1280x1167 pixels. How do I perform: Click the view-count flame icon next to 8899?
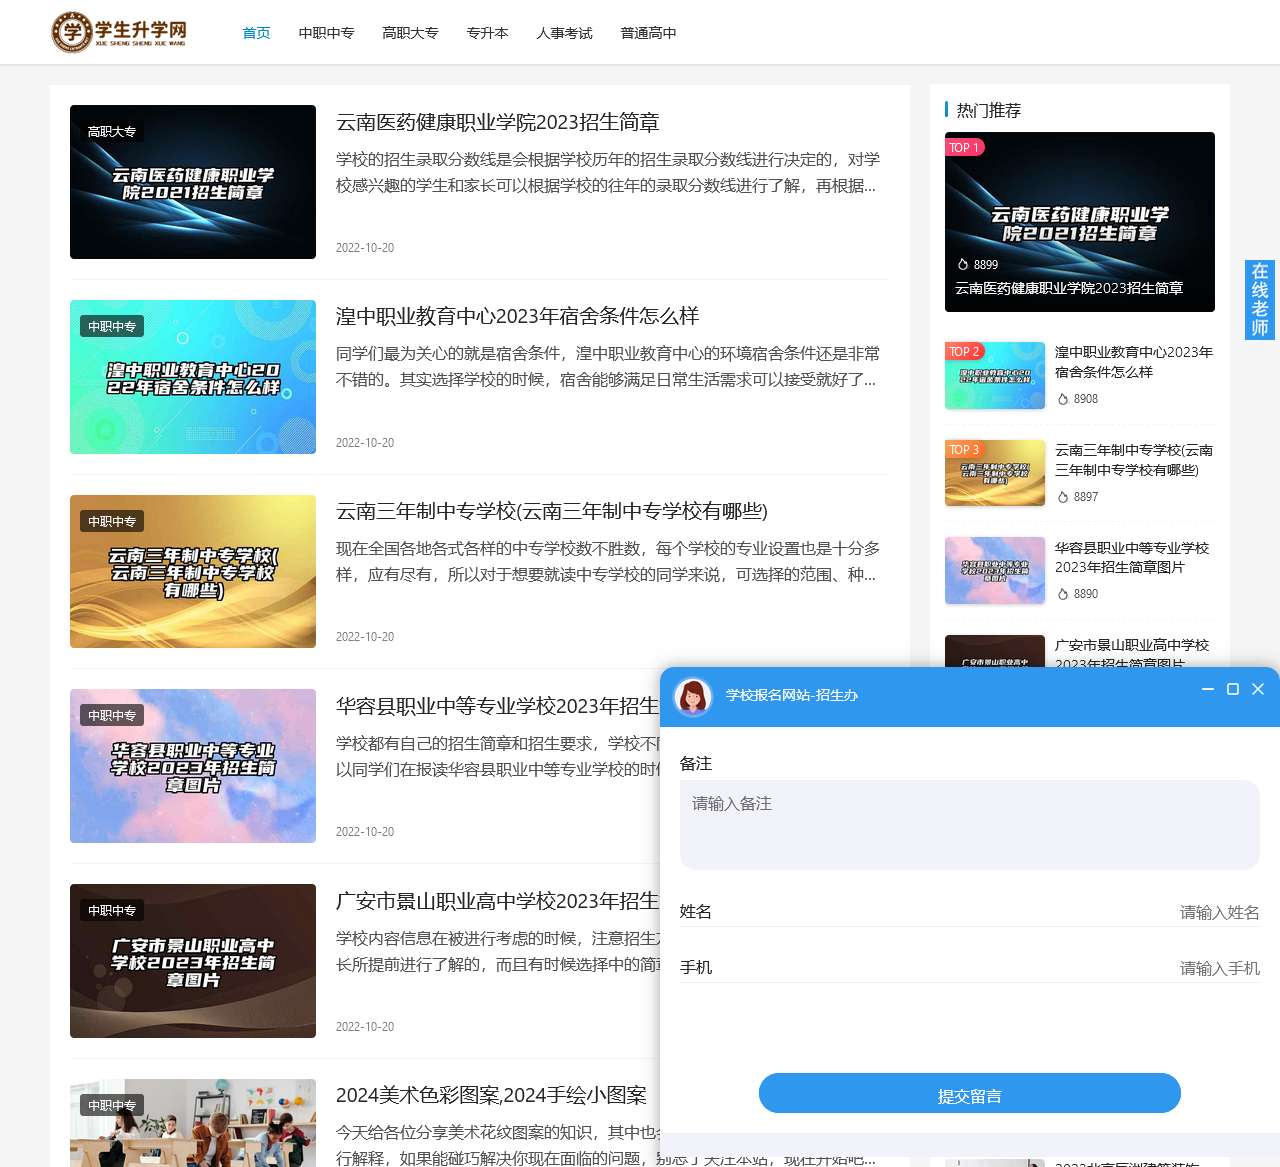(x=963, y=265)
